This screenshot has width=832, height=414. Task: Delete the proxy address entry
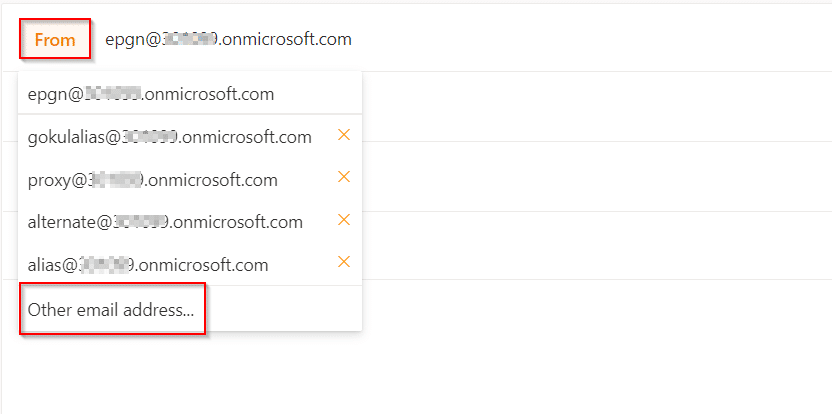pyautogui.click(x=344, y=177)
